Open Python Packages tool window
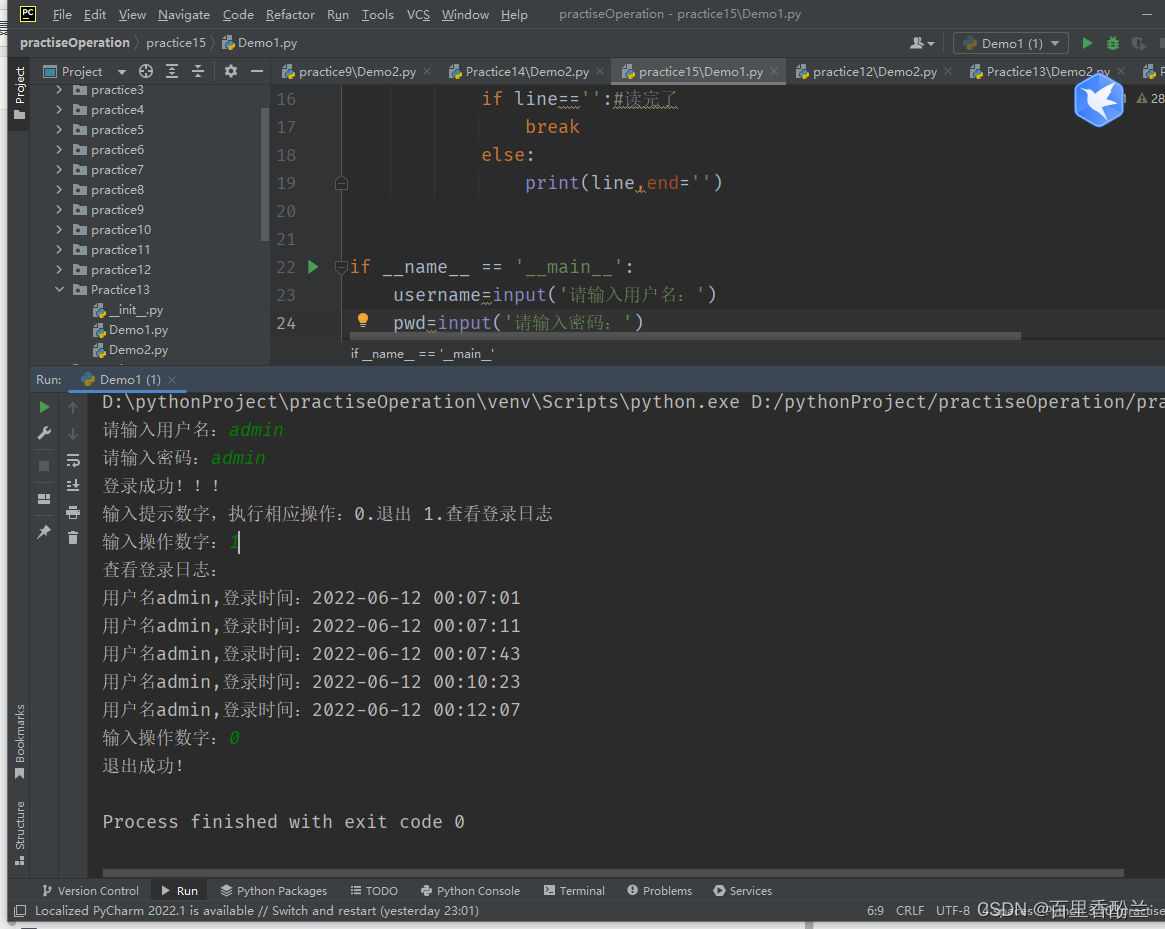Image resolution: width=1165 pixels, height=929 pixels. (273, 890)
